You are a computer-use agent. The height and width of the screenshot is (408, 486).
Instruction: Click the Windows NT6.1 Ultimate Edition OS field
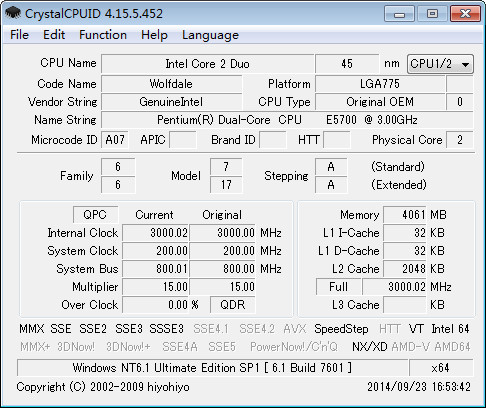[x=212, y=368]
